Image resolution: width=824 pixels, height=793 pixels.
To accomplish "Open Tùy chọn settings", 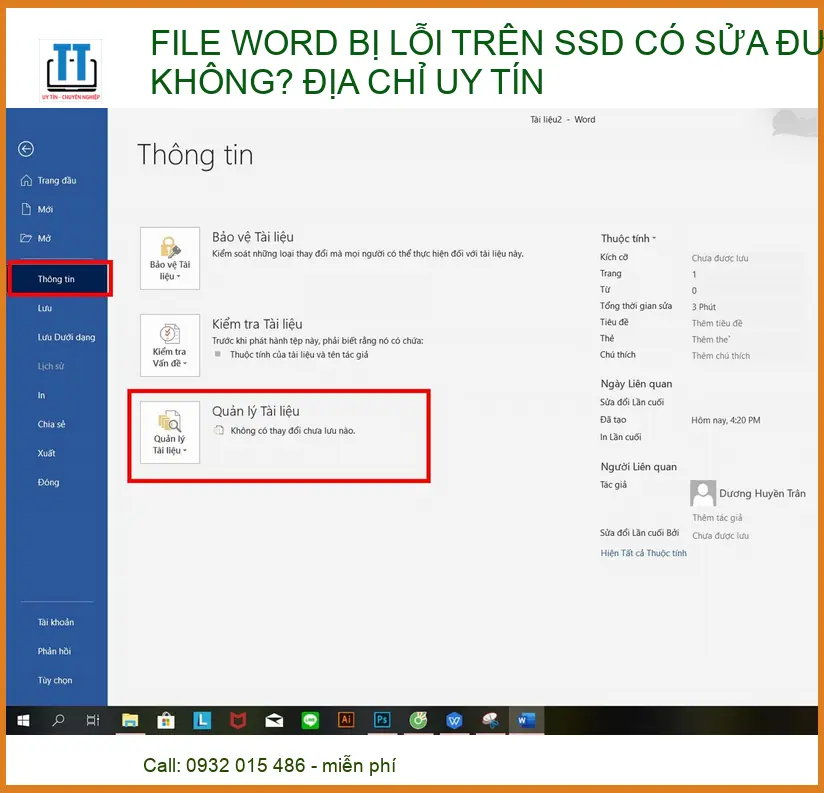I will pyautogui.click(x=55, y=680).
